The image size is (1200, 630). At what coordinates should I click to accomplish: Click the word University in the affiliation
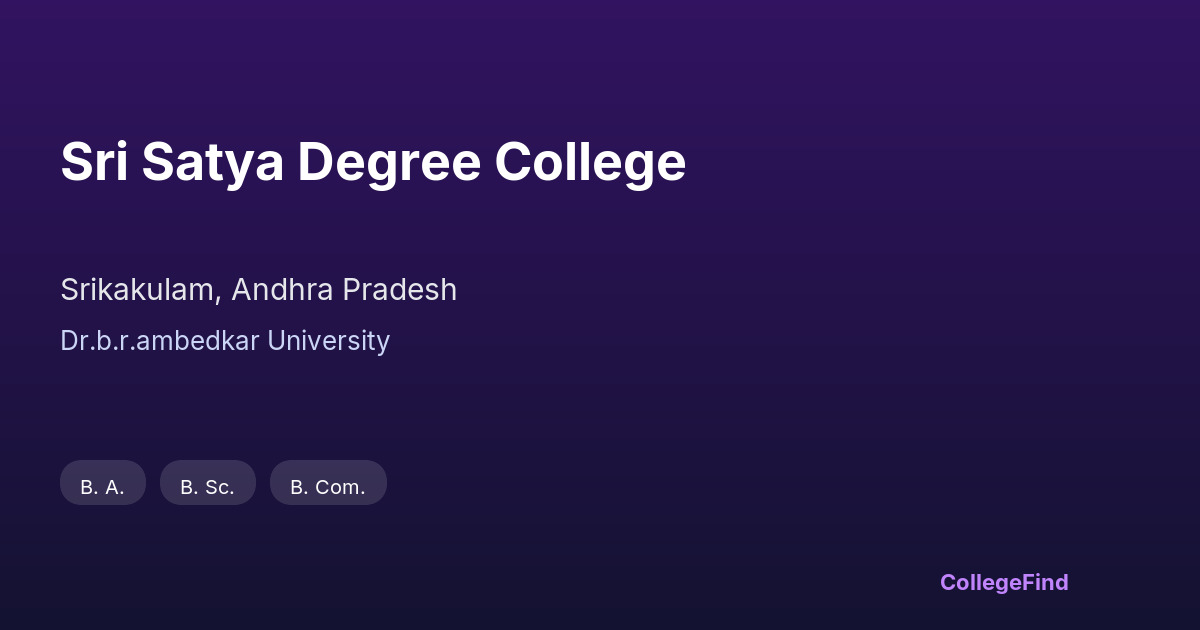pyautogui.click(x=333, y=341)
